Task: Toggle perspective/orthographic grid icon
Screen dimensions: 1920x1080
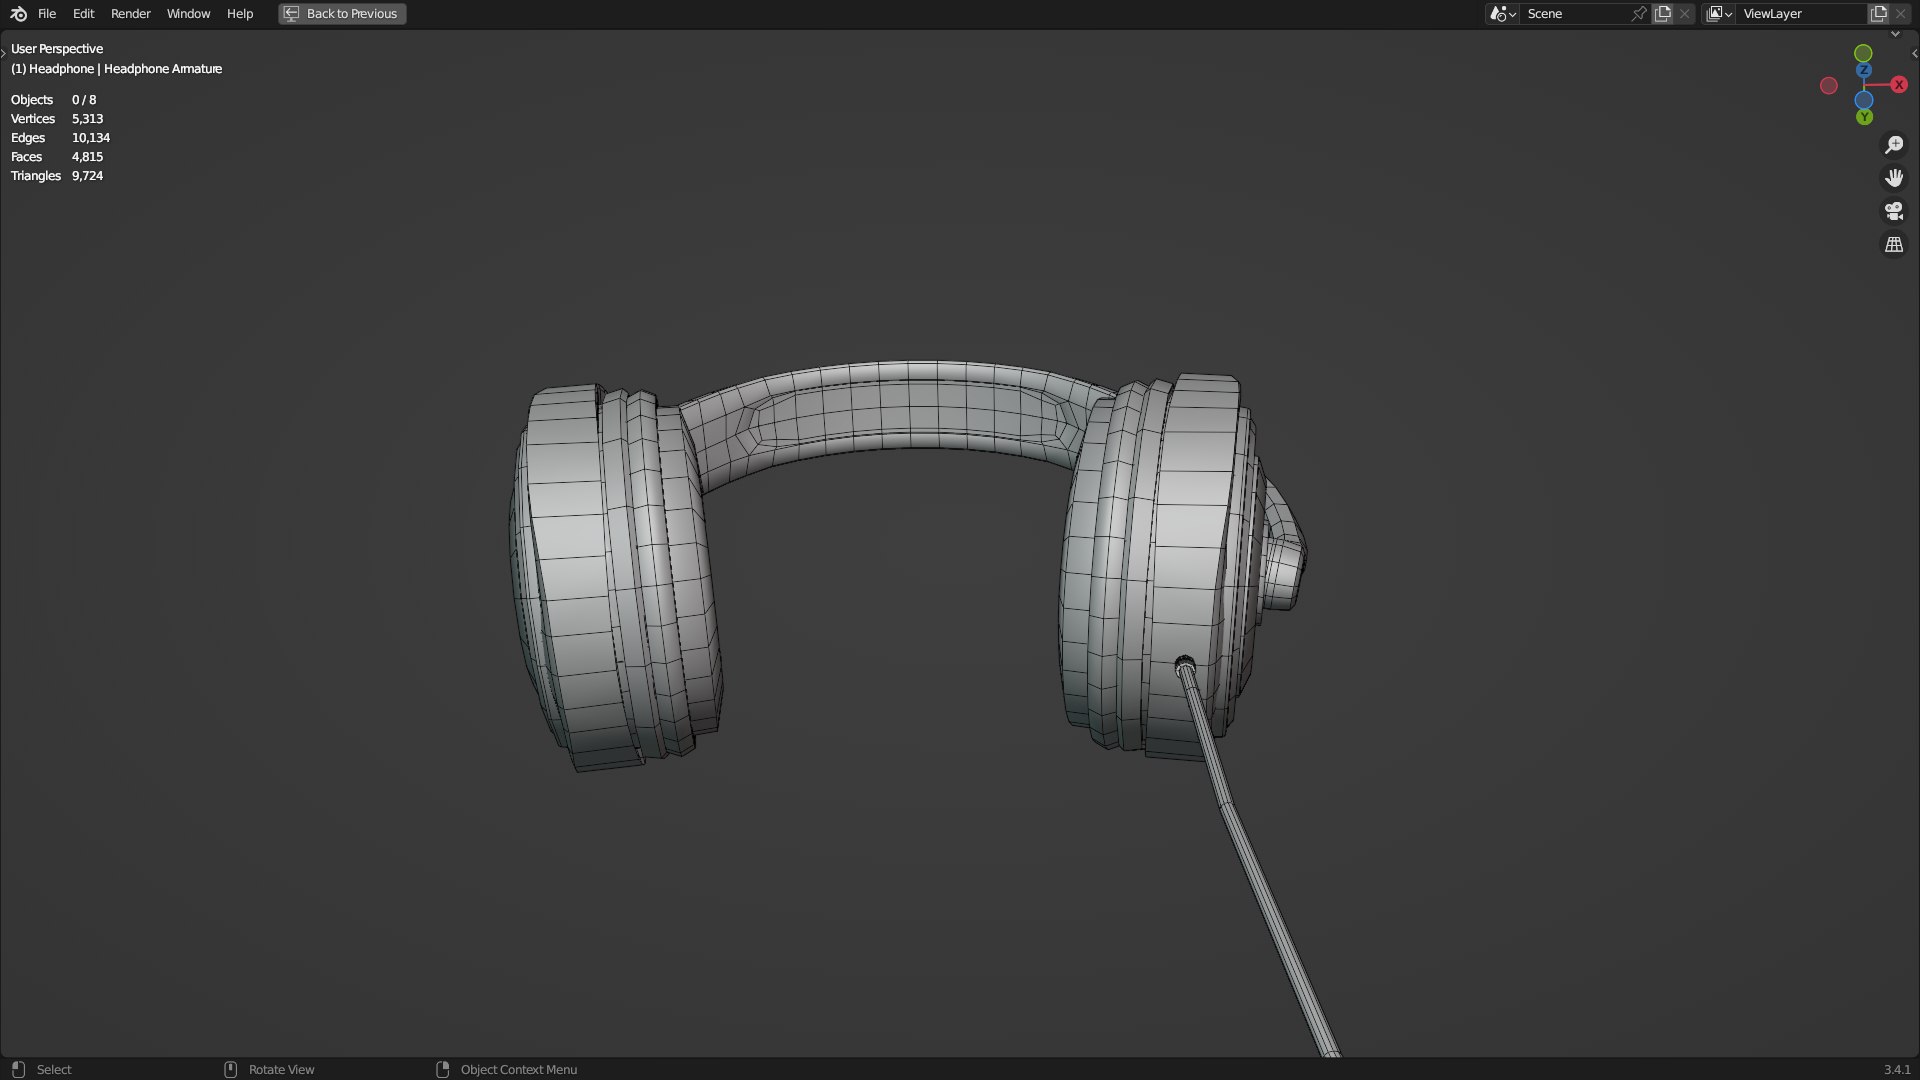Action: 1894,245
